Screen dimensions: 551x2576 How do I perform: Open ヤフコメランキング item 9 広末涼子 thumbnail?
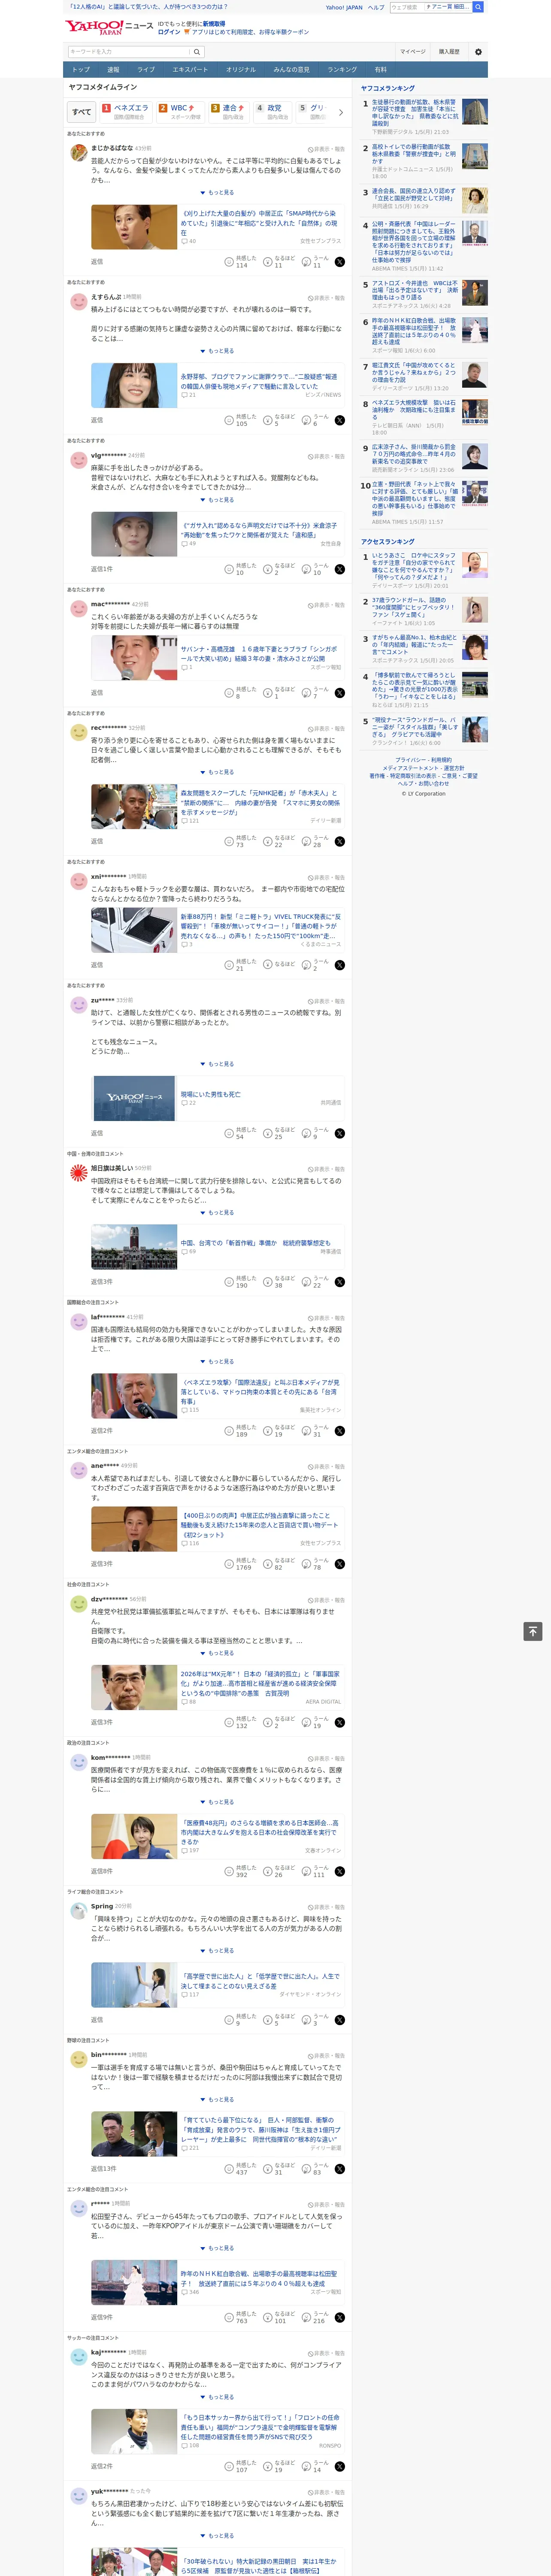[x=475, y=457]
